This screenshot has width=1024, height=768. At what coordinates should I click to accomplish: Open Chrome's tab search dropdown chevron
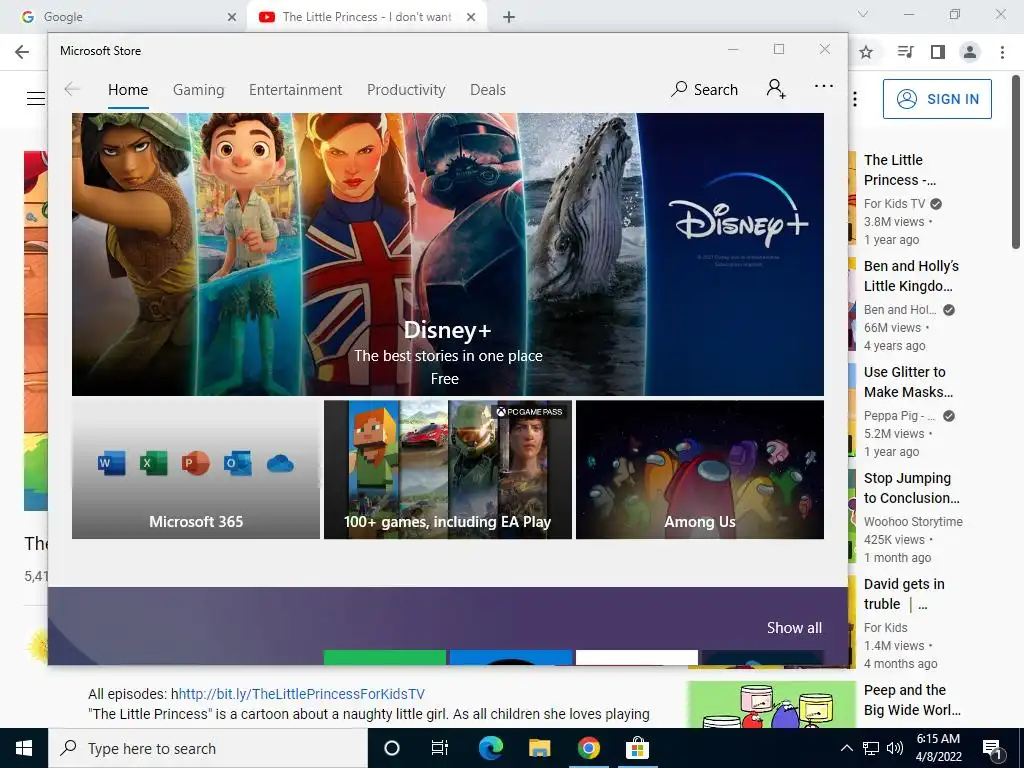[x=863, y=14]
